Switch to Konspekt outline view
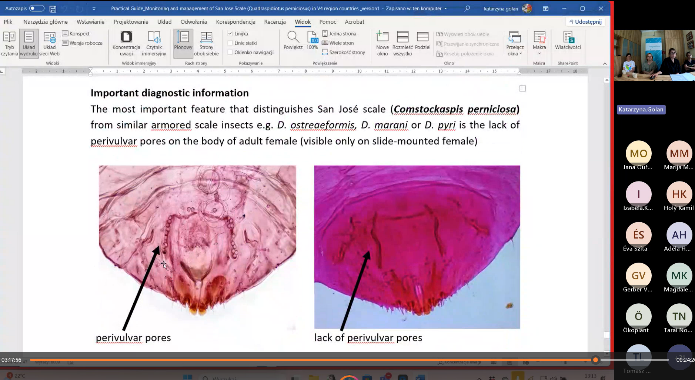This screenshot has width=695, height=380. point(76,34)
